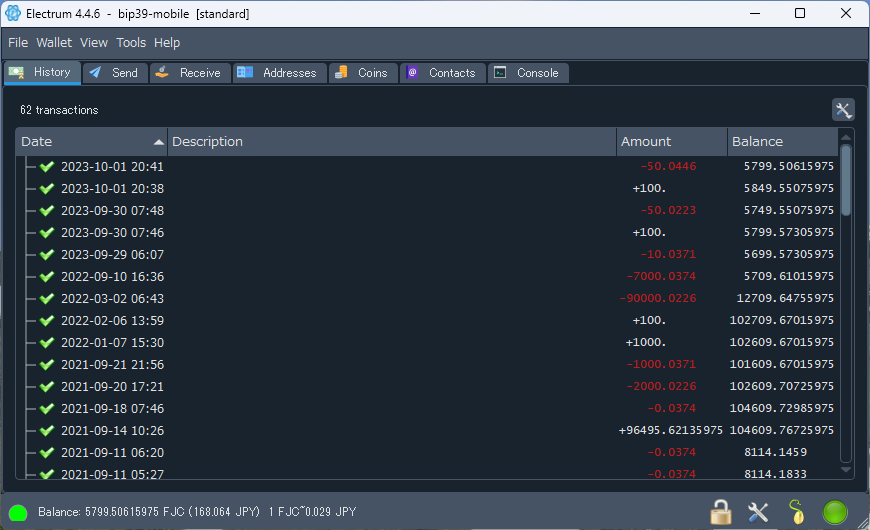Select the transaction dated 2022-09-10 16:36

click(427, 276)
